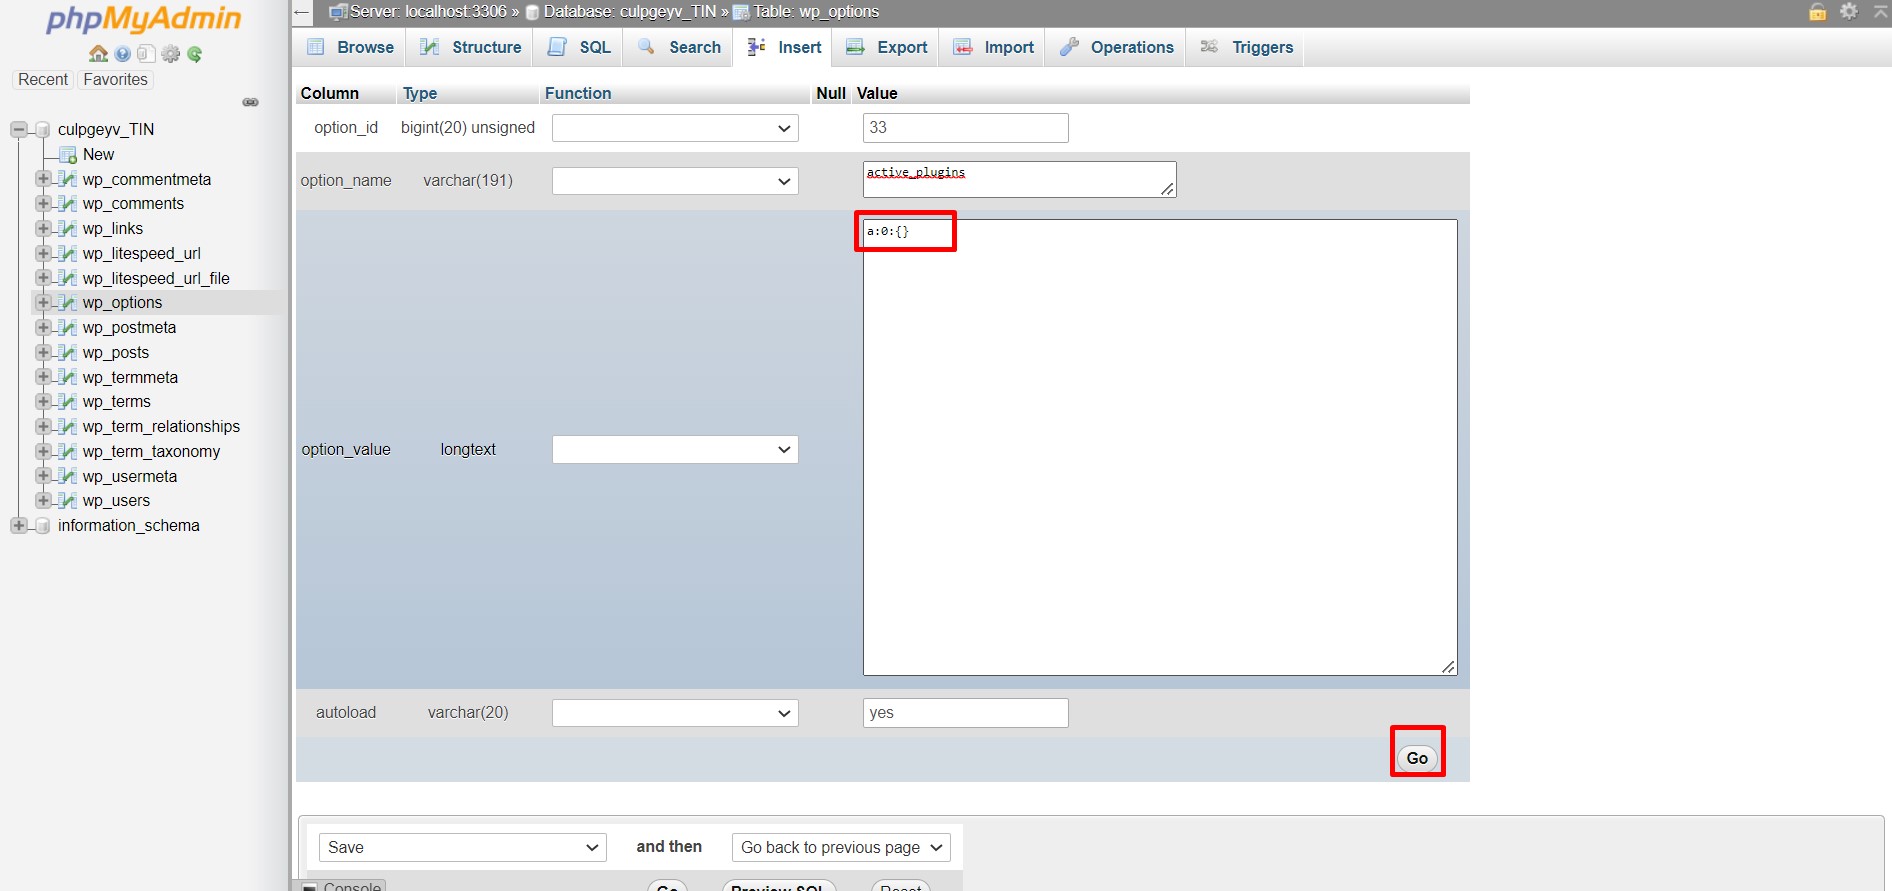1892x891 pixels.
Task: Open phpMyAdmin documentation help icon
Action: point(122,54)
